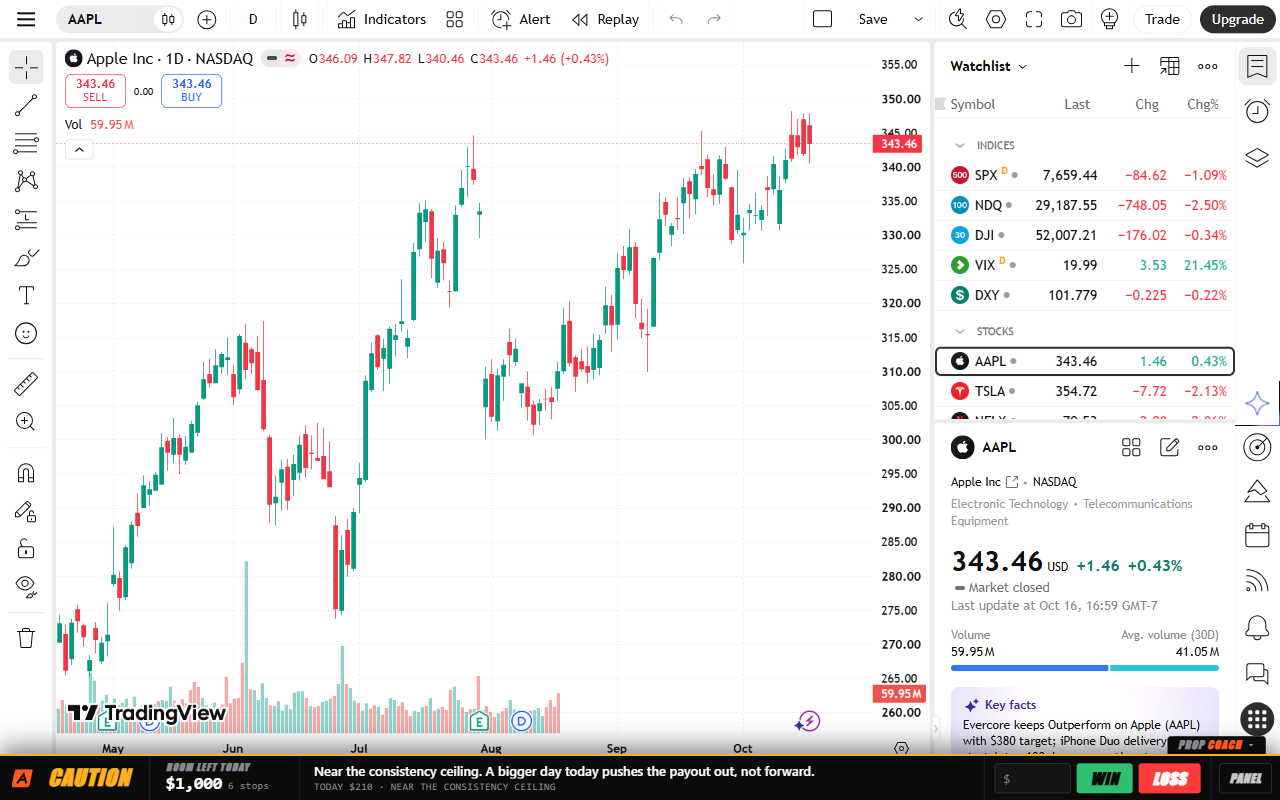
Task: Click the green WIN button
Action: pos(1105,778)
